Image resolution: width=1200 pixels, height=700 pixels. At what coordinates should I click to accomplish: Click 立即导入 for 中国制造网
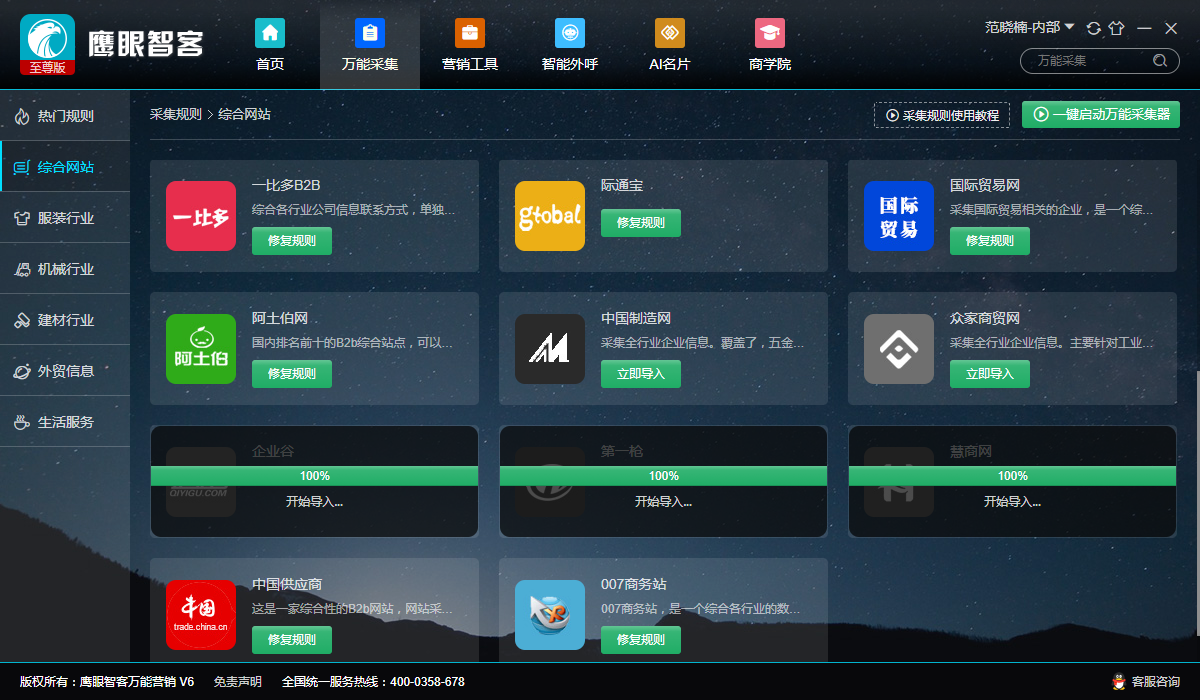point(641,374)
